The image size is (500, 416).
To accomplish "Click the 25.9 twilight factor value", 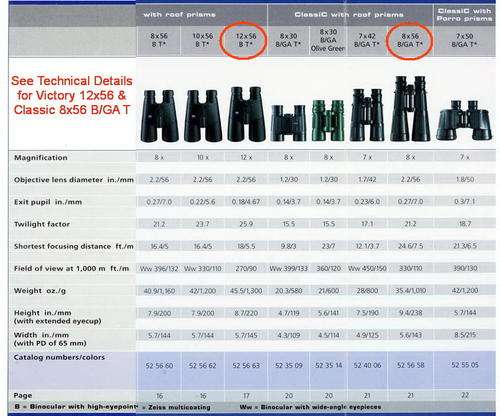I will 246,224.
